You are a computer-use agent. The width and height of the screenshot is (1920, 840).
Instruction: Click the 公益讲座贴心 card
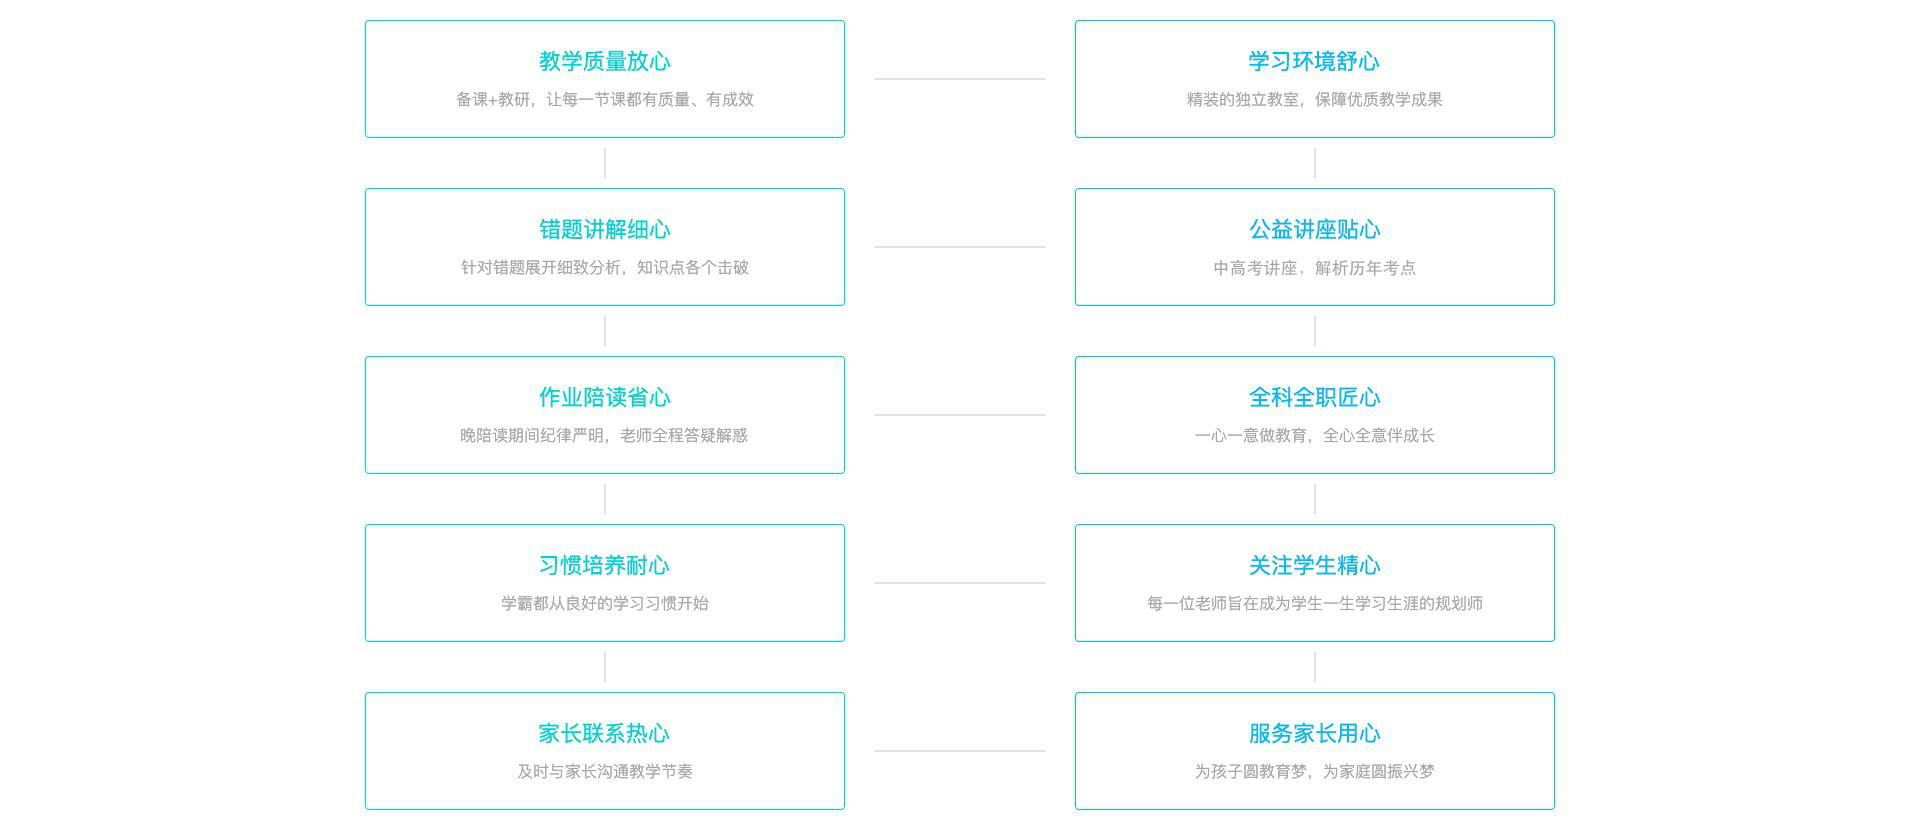tap(1315, 247)
